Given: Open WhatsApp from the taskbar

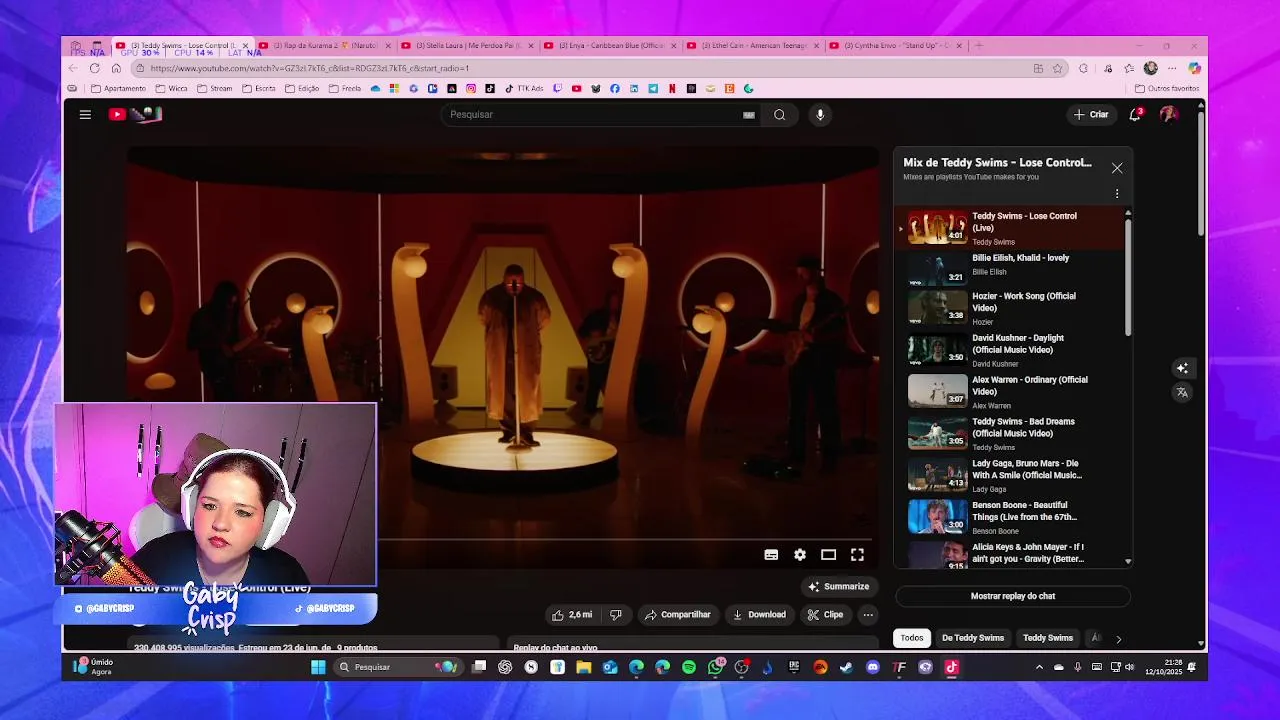Looking at the screenshot, I should [x=715, y=667].
